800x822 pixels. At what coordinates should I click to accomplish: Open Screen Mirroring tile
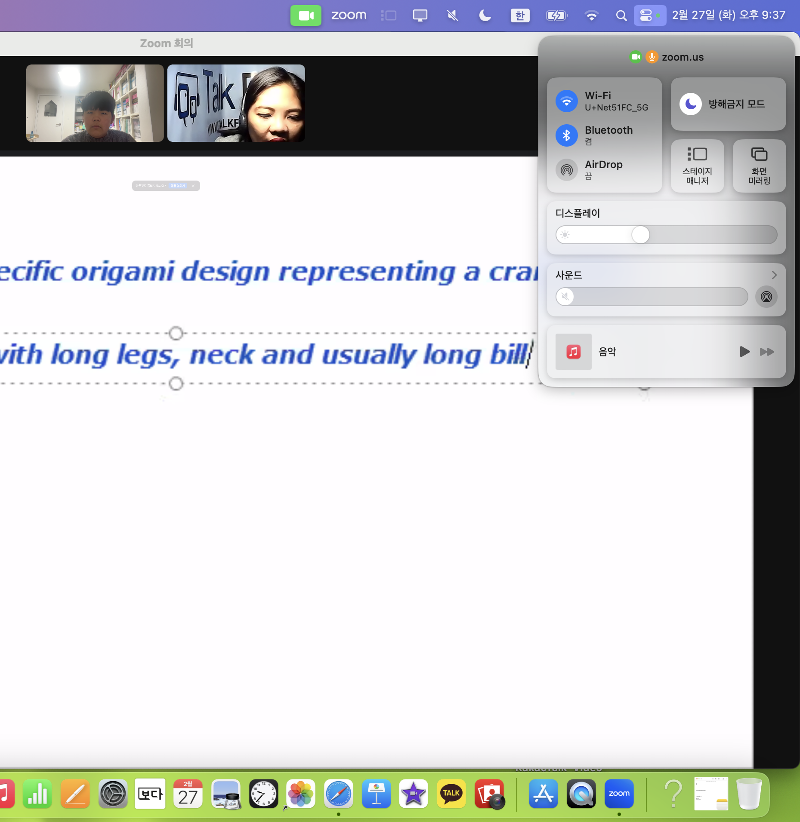(x=759, y=165)
